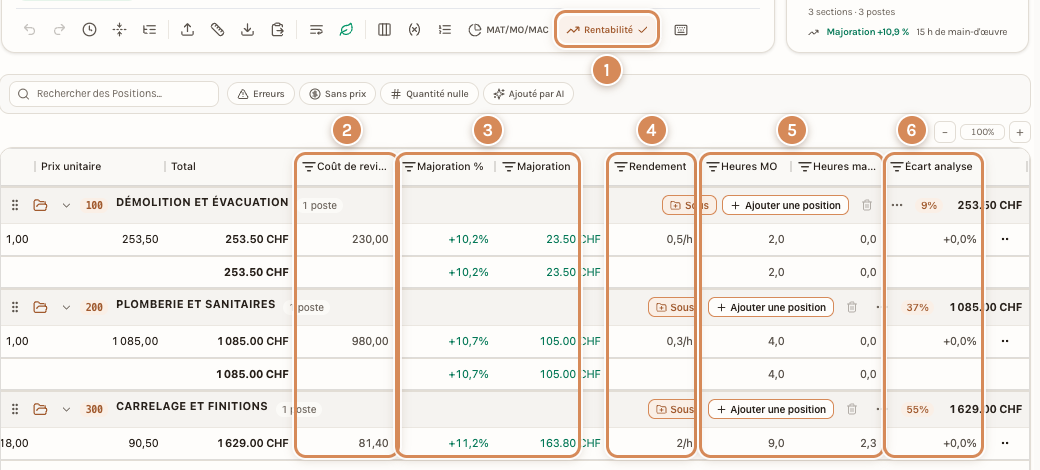Add a position to section 100
This screenshot has width=1040, height=470.
click(x=786, y=206)
